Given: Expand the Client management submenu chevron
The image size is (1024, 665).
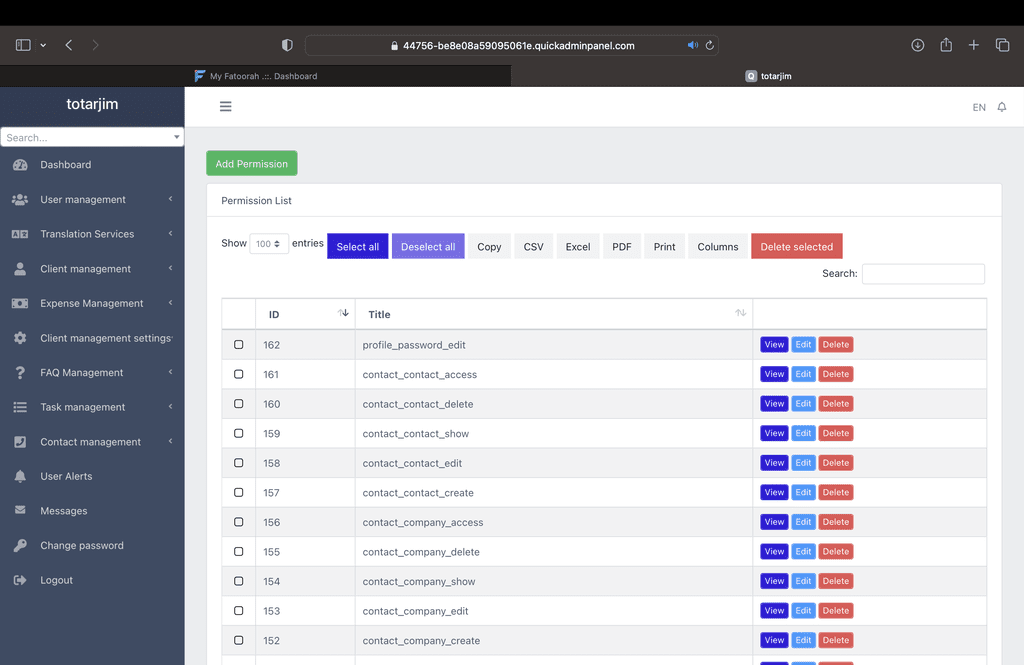Looking at the screenshot, I should point(170,268).
